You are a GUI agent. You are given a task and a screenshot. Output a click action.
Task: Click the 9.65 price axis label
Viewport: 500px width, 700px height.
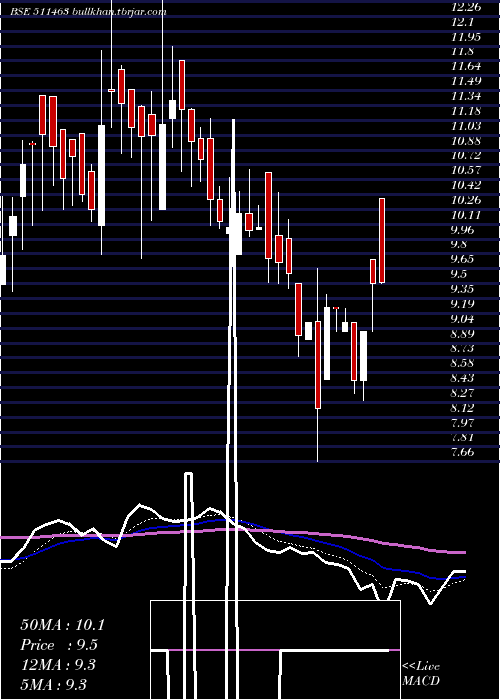pyautogui.click(x=462, y=259)
